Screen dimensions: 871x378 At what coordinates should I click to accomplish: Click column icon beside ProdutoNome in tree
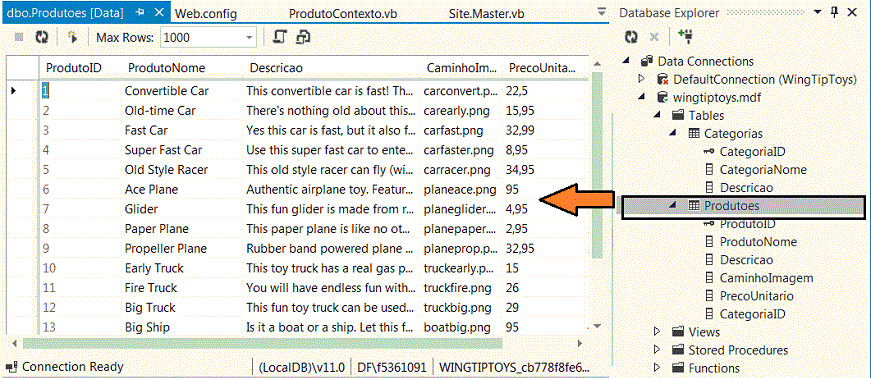pyautogui.click(x=709, y=242)
